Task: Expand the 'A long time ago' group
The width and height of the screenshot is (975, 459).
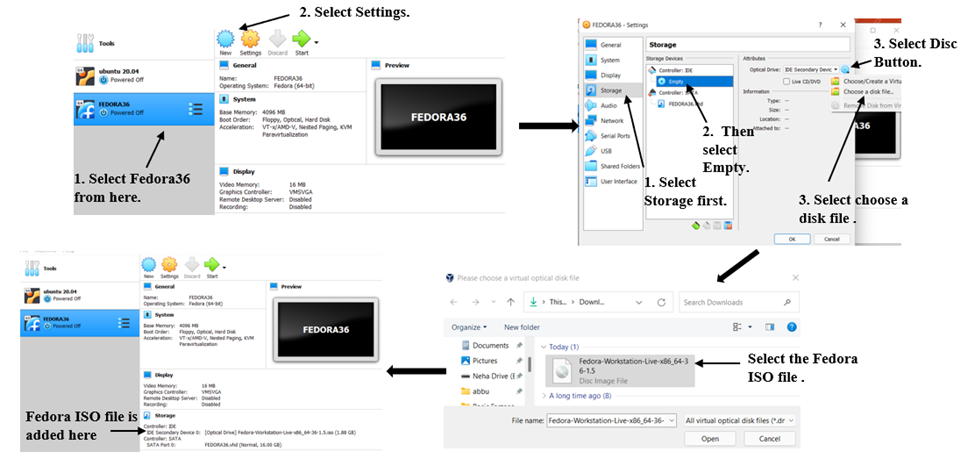Action: click(545, 398)
